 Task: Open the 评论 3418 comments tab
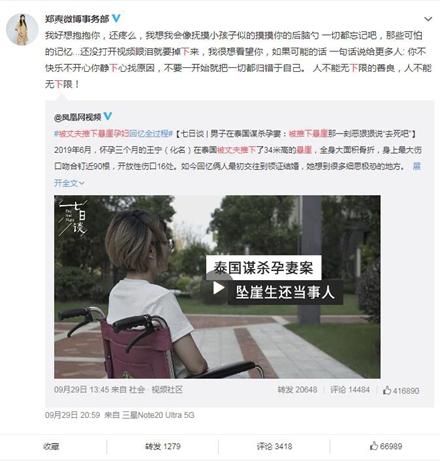[274, 446]
